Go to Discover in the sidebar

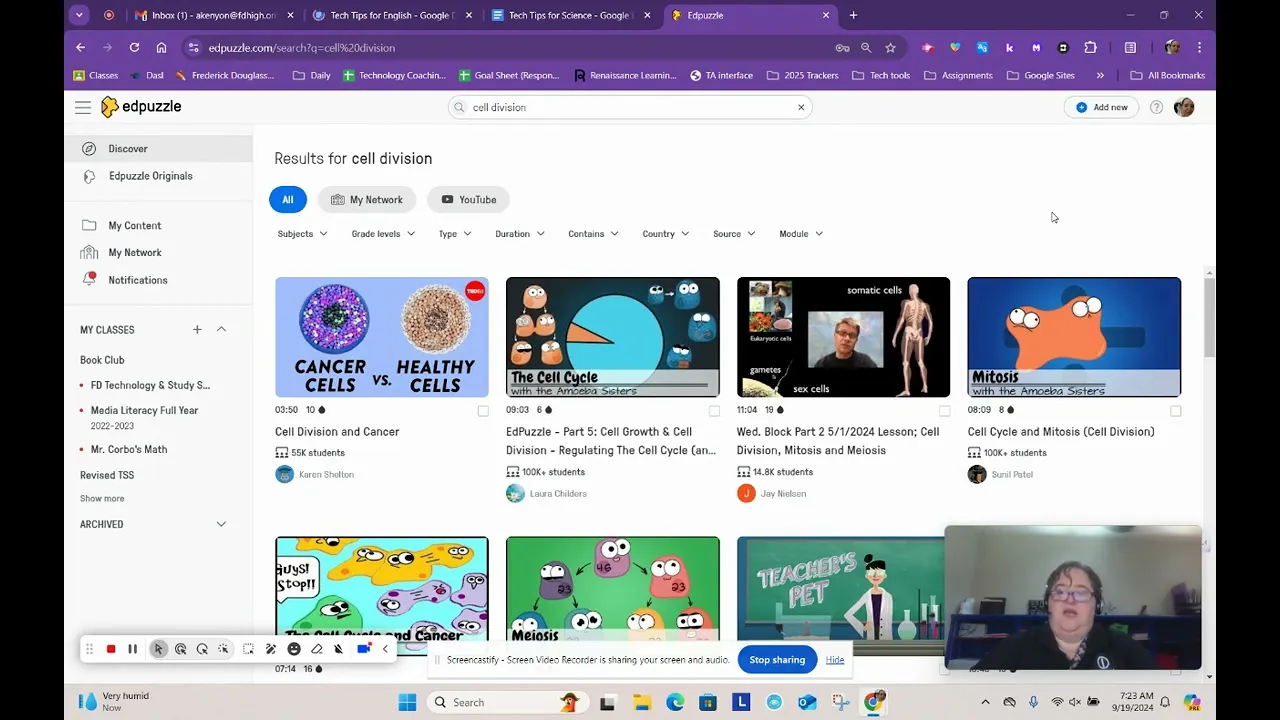(159, 149)
